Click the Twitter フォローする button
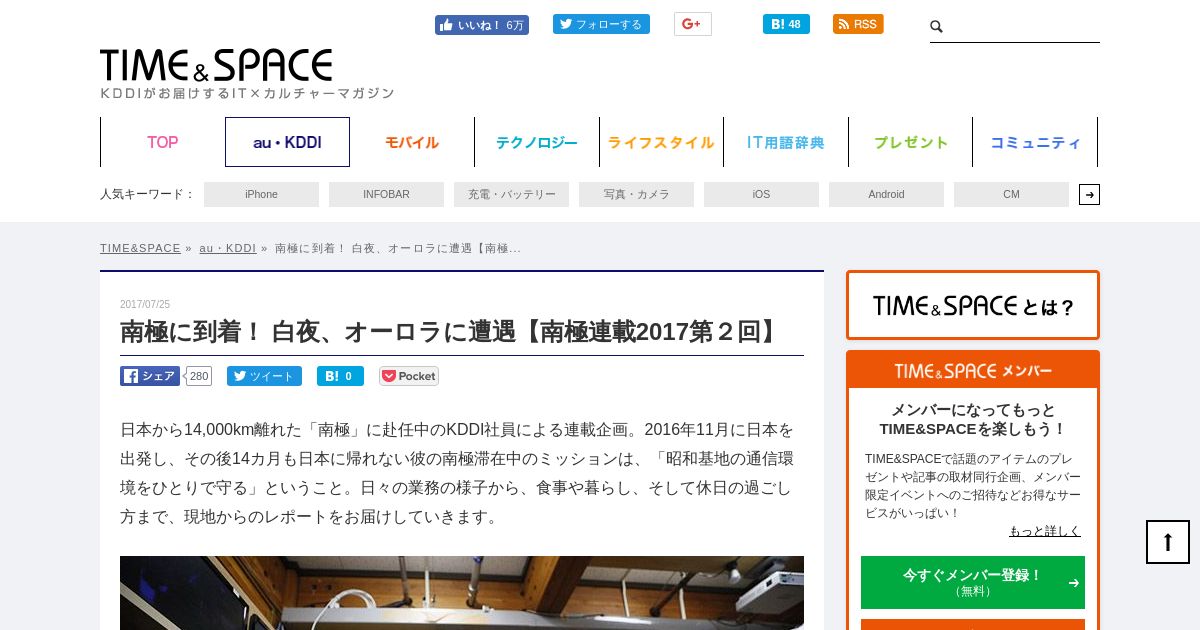Viewport: 1200px width, 630px height. pyautogui.click(x=601, y=24)
